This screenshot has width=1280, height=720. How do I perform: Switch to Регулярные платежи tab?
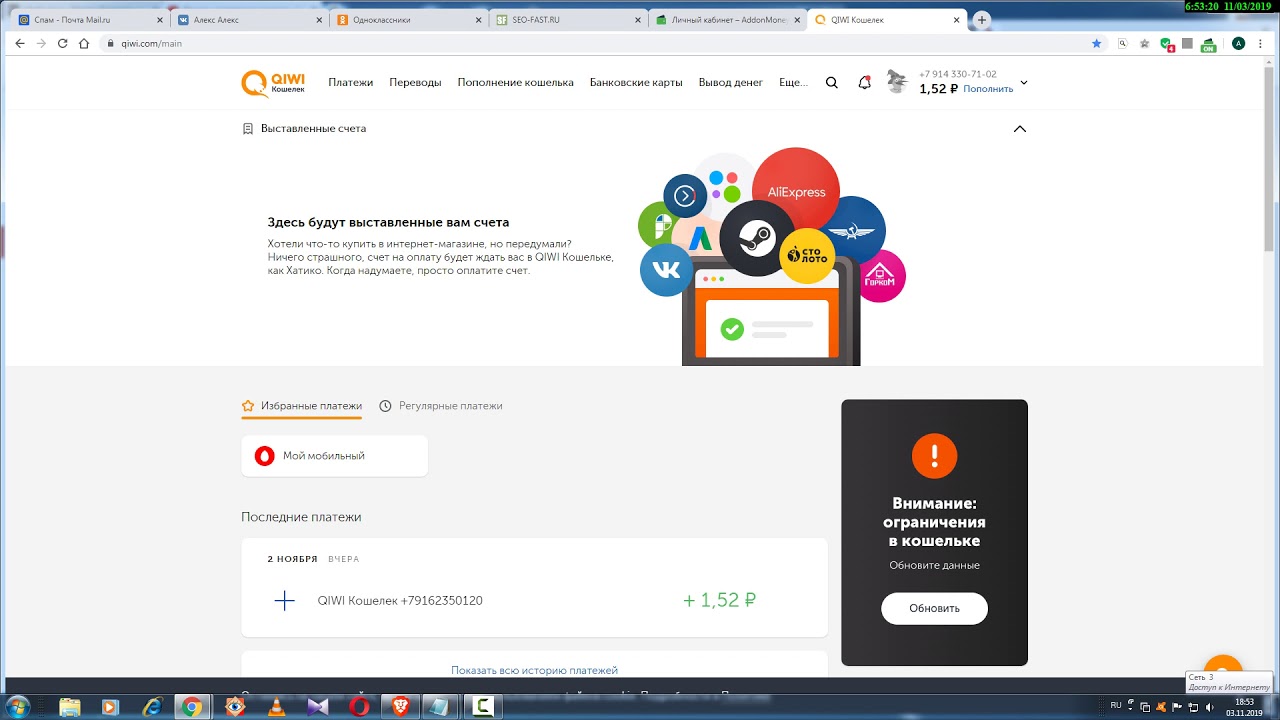pyautogui.click(x=441, y=406)
